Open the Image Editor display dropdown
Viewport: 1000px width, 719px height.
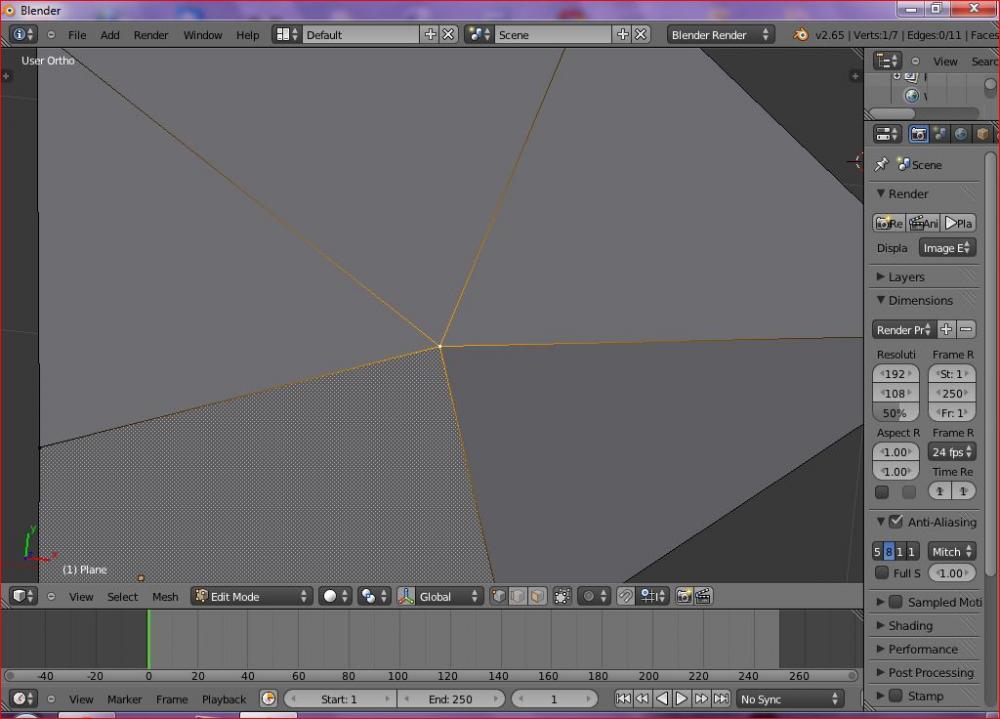pyautogui.click(x=947, y=248)
